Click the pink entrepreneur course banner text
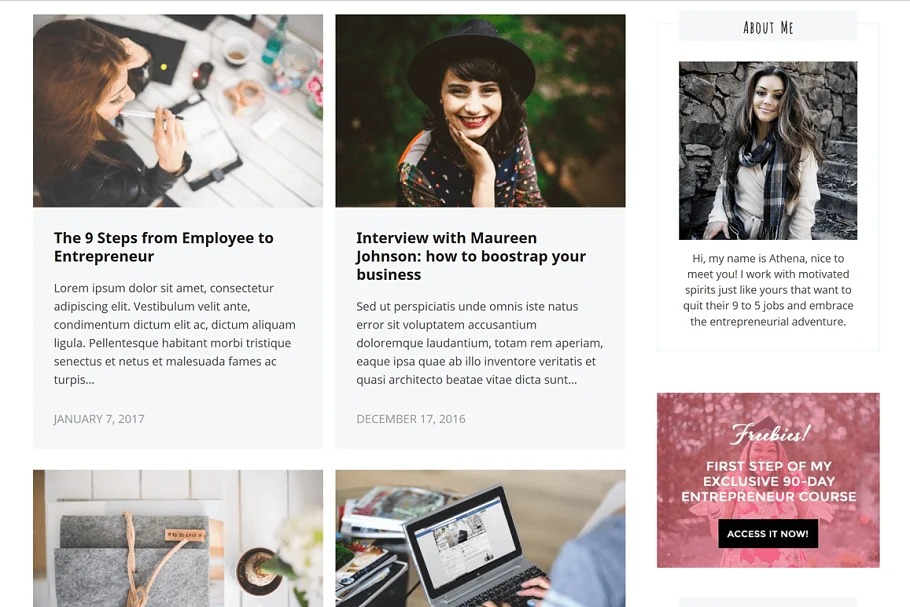 click(x=768, y=481)
